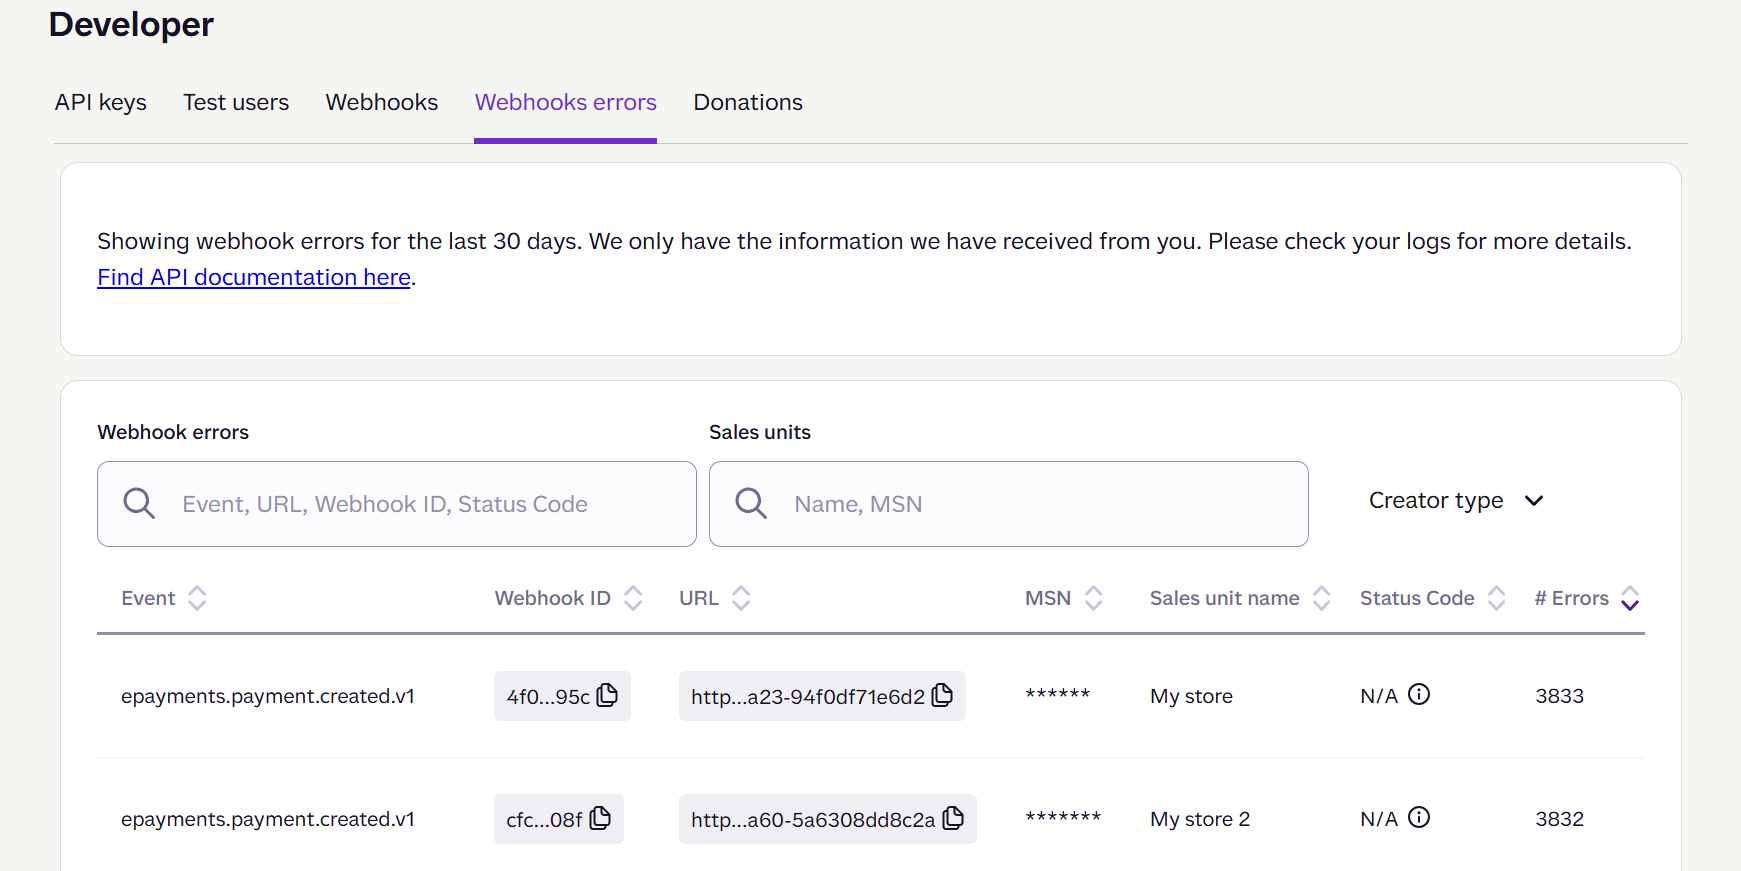
Task: Sort table by Status Code column
Action: point(1497,598)
